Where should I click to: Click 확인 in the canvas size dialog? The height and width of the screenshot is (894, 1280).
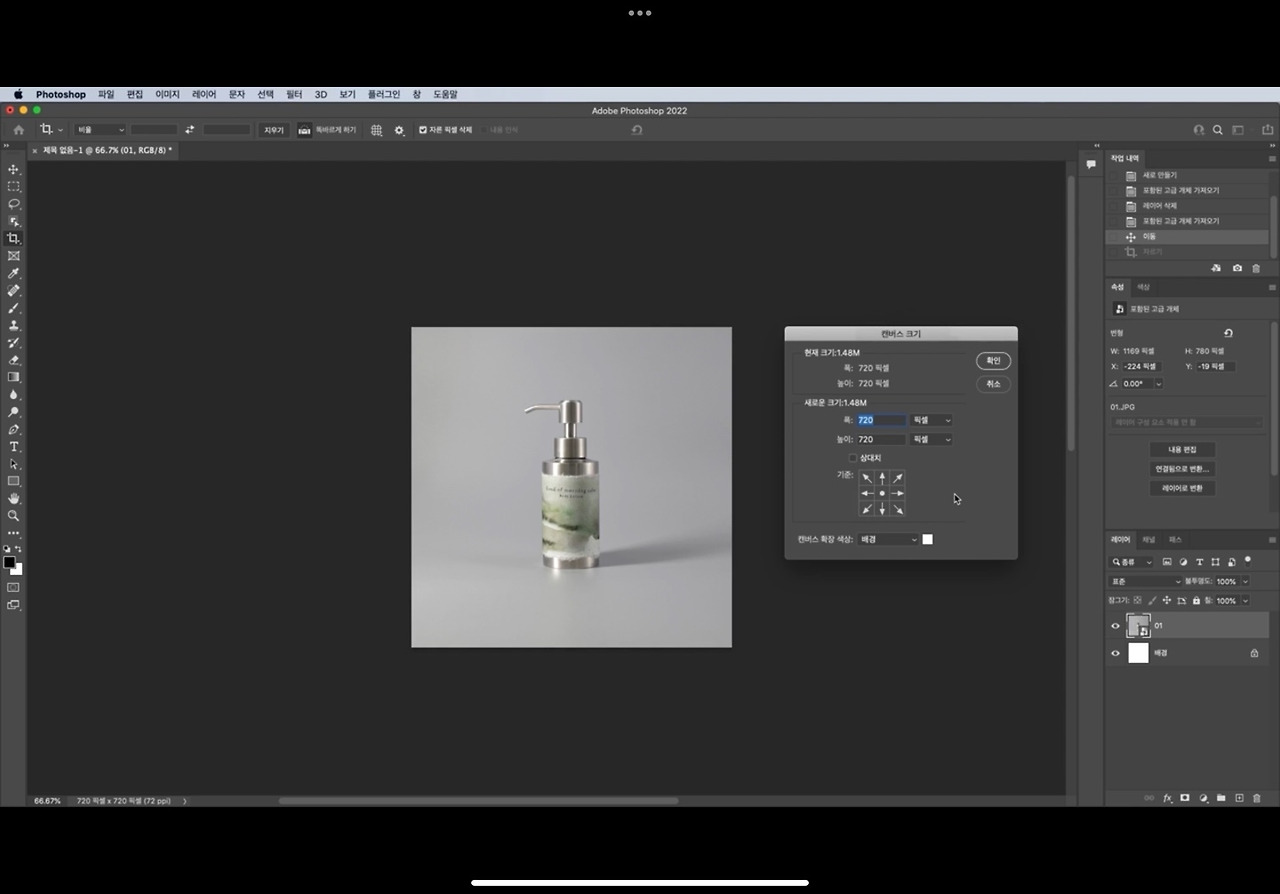[x=993, y=361]
